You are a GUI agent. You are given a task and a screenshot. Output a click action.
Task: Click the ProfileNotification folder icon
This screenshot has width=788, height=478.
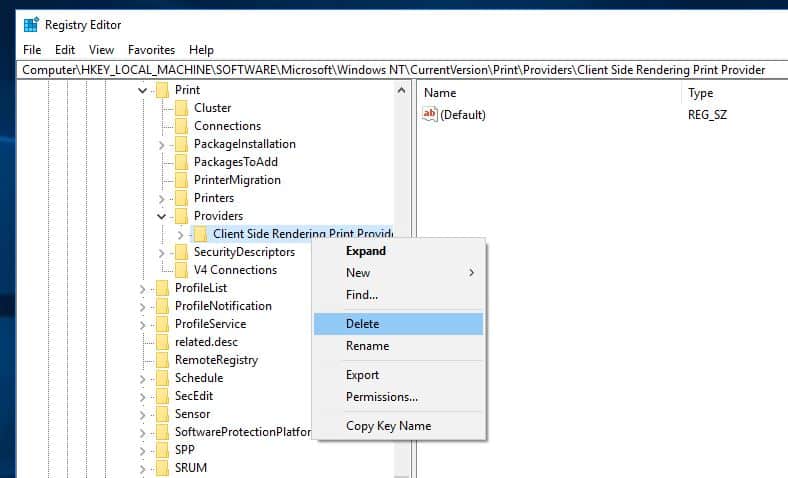pyautogui.click(x=162, y=306)
